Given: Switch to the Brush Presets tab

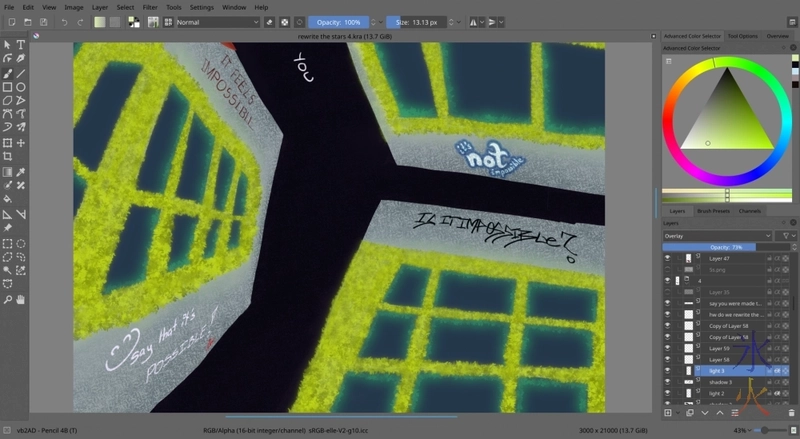Looking at the screenshot, I should [x=713, y=211].
